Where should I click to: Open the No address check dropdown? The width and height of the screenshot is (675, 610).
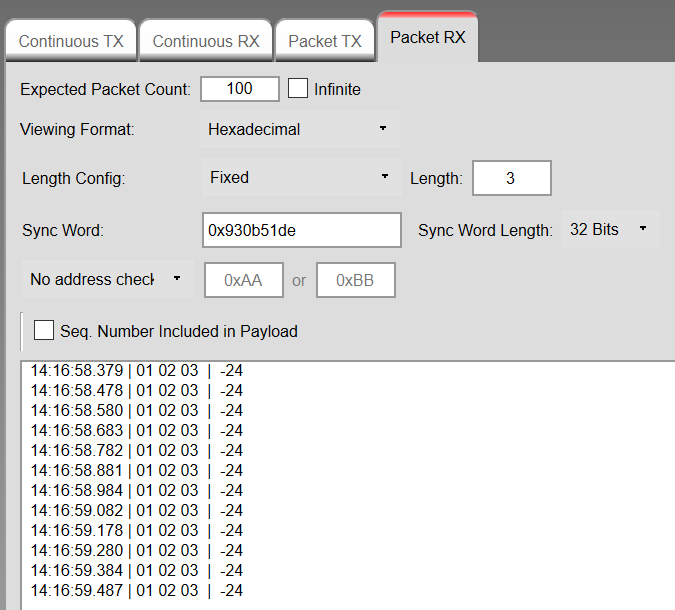click(x=108, y=279)
